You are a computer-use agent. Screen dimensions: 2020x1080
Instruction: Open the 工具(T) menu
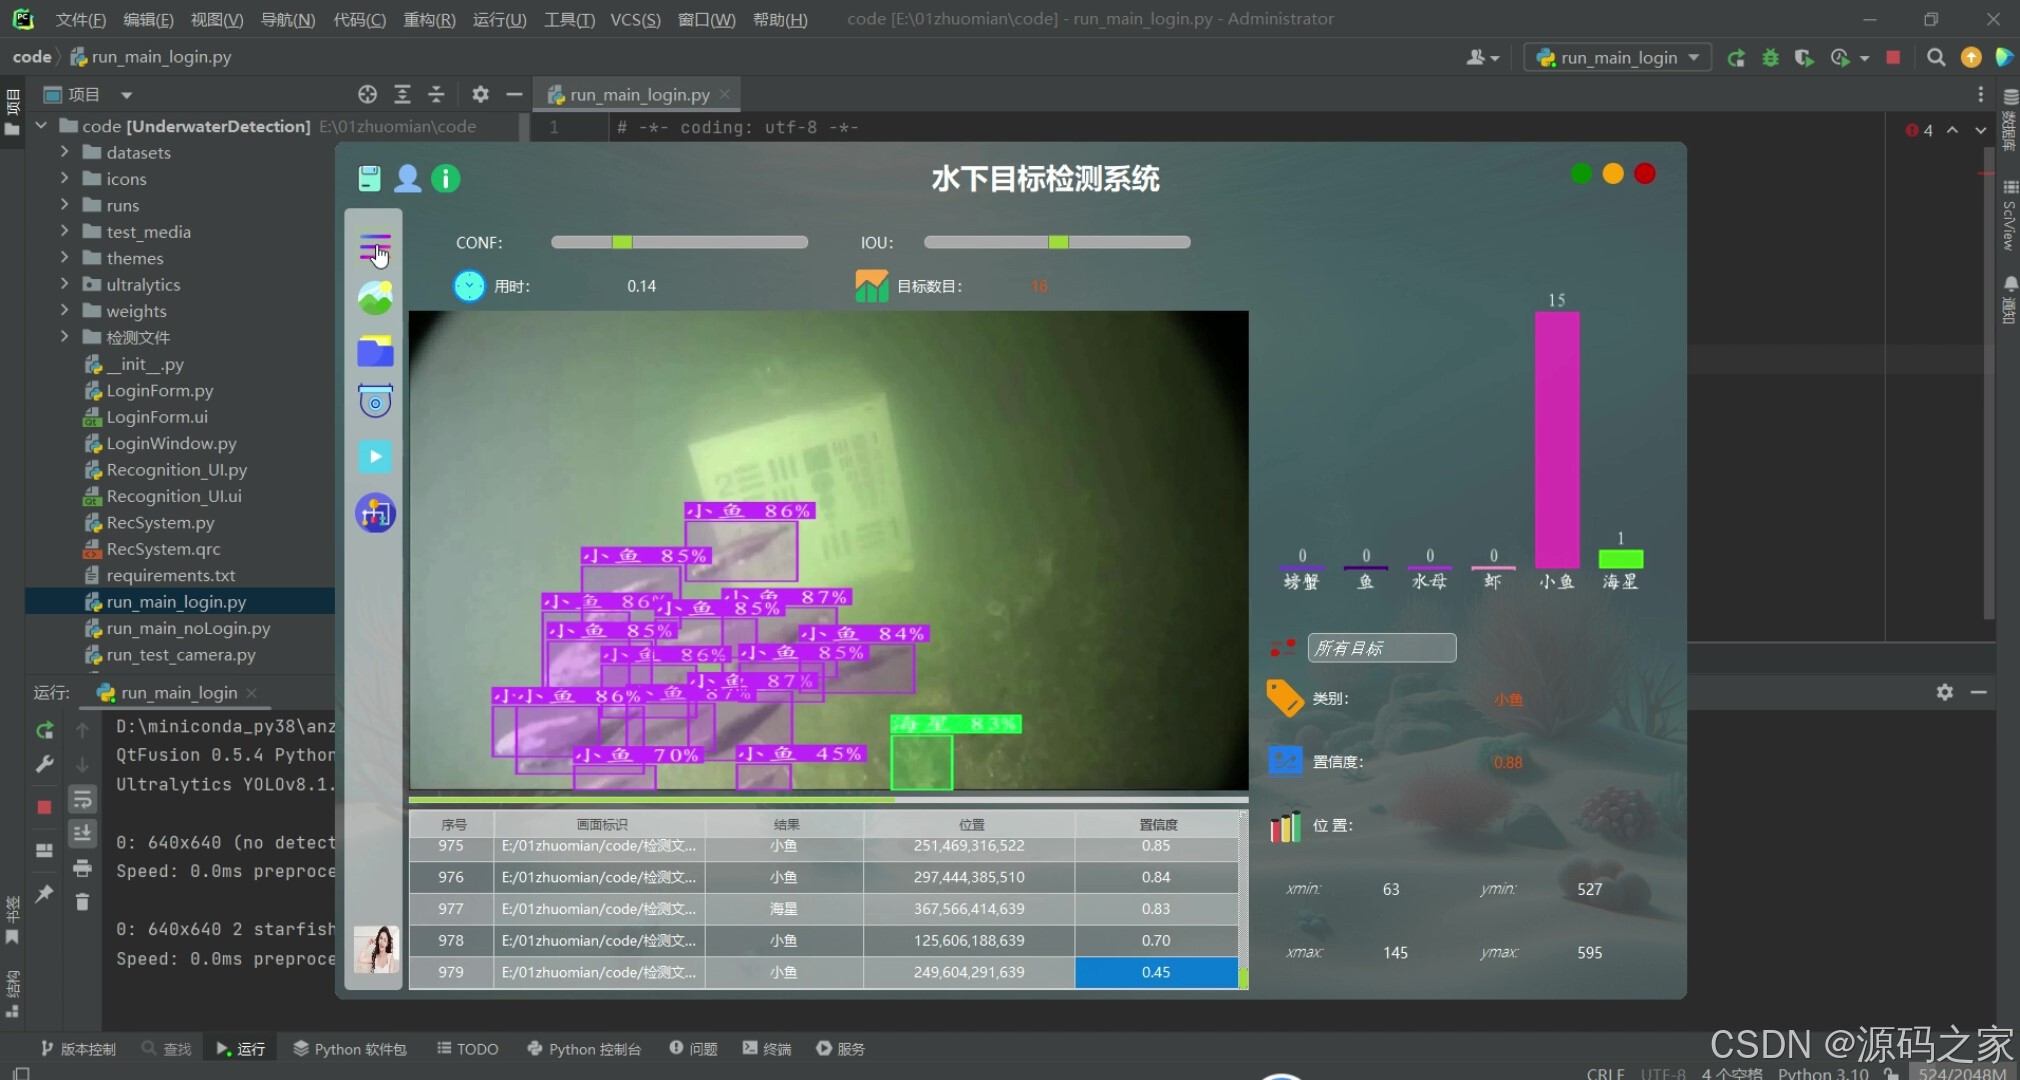[568, 19]
